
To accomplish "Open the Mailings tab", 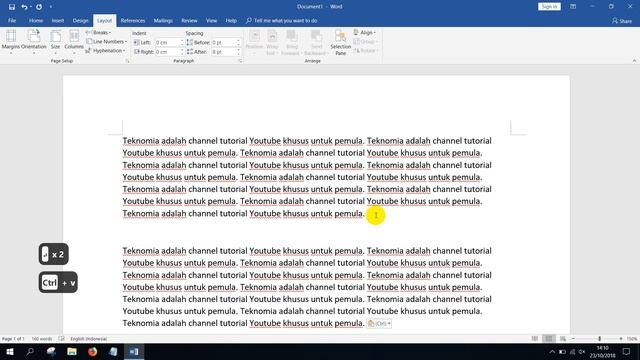I will (x=163, y=20).
